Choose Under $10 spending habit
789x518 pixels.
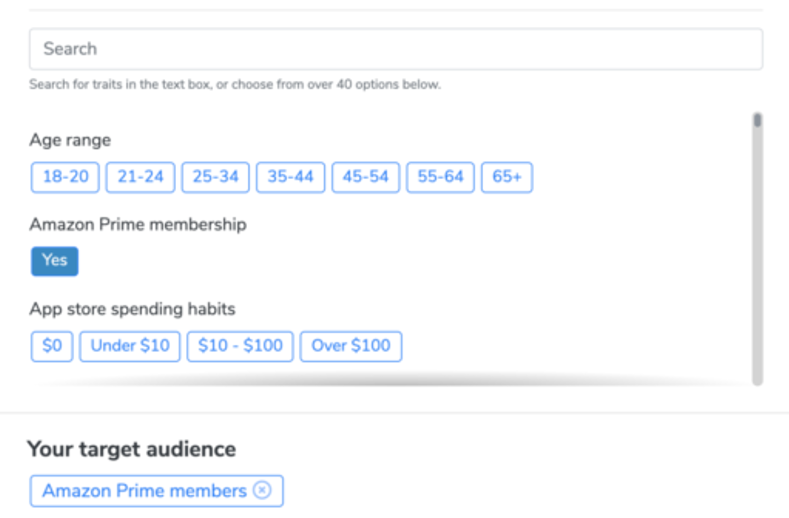(x=130, y=346)
